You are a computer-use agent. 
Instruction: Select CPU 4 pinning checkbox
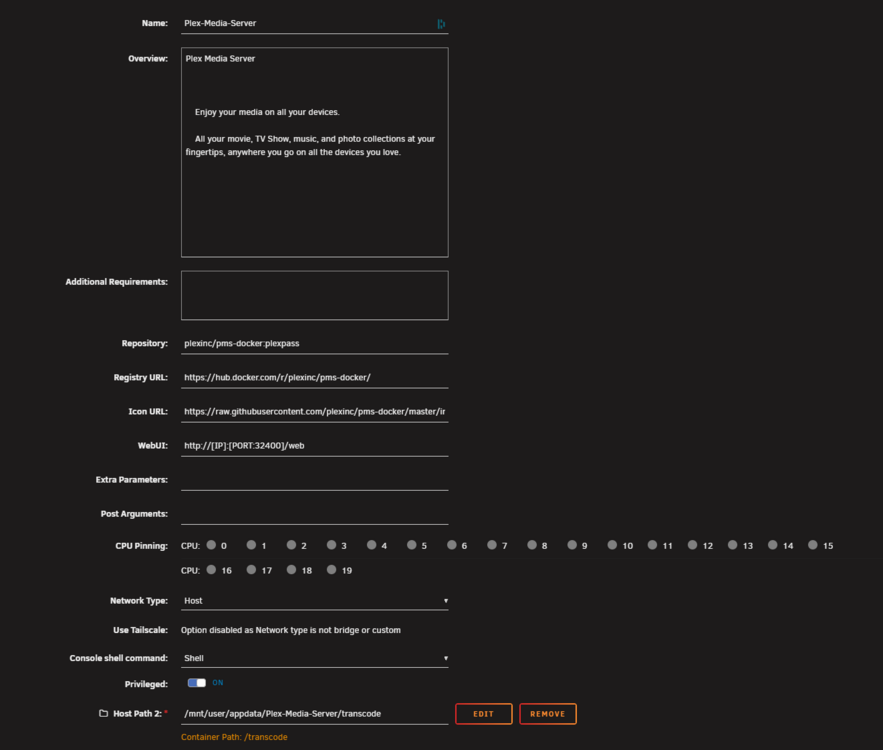pyautogui.click(x=372, y=545)
